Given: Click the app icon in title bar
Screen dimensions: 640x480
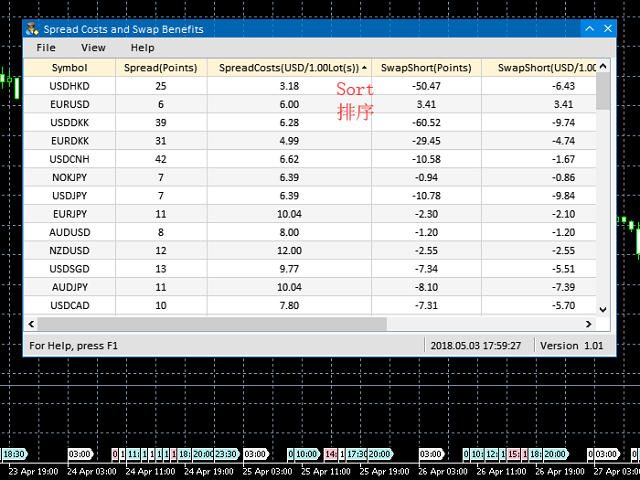Looking at the screenshot, I should pyautogui.click(x=33, y=29).
